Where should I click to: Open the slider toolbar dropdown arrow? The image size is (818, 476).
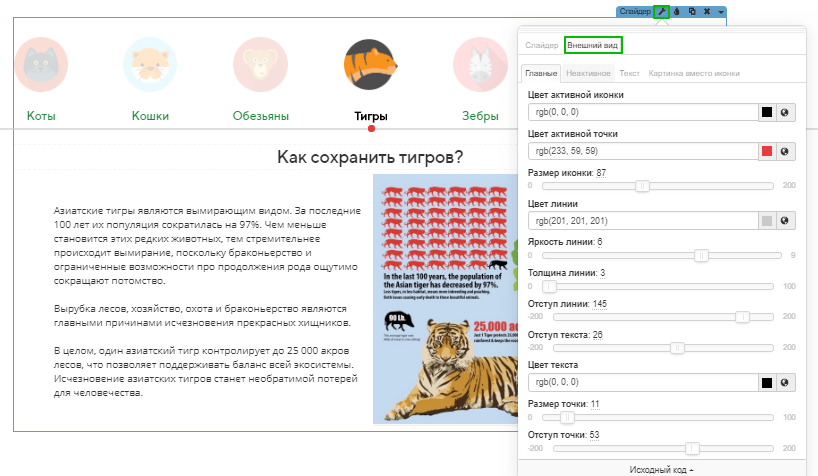point(721,11)
